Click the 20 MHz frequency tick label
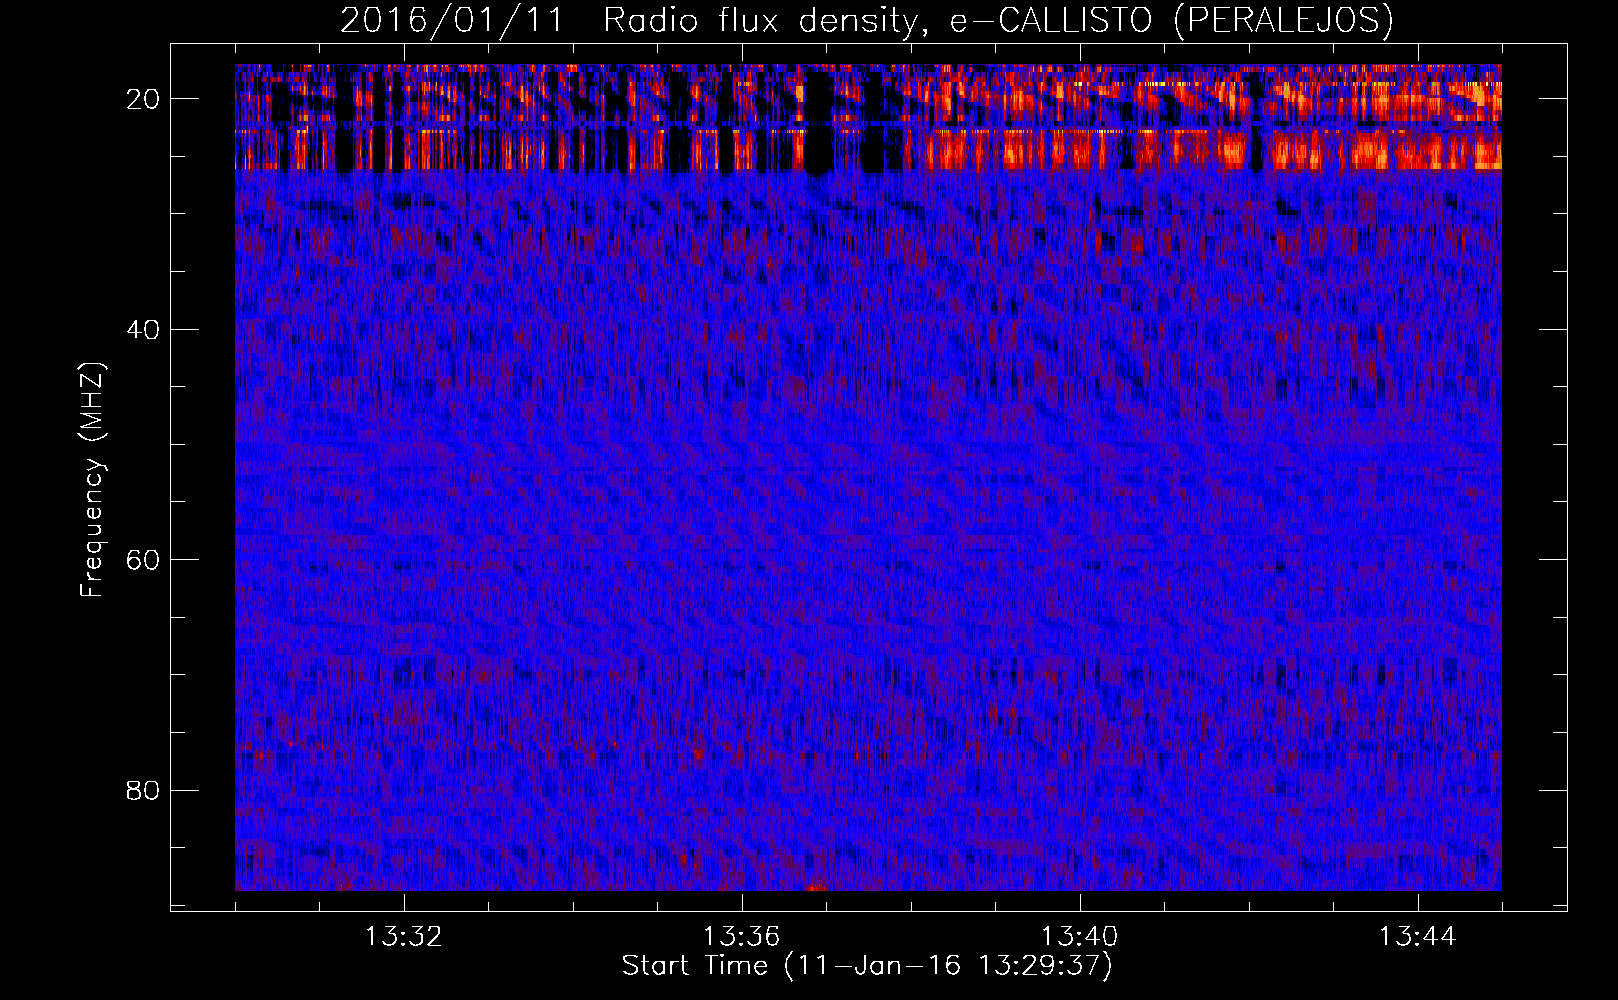Viewport: 1618px width, 1000px height. [143, 99]
